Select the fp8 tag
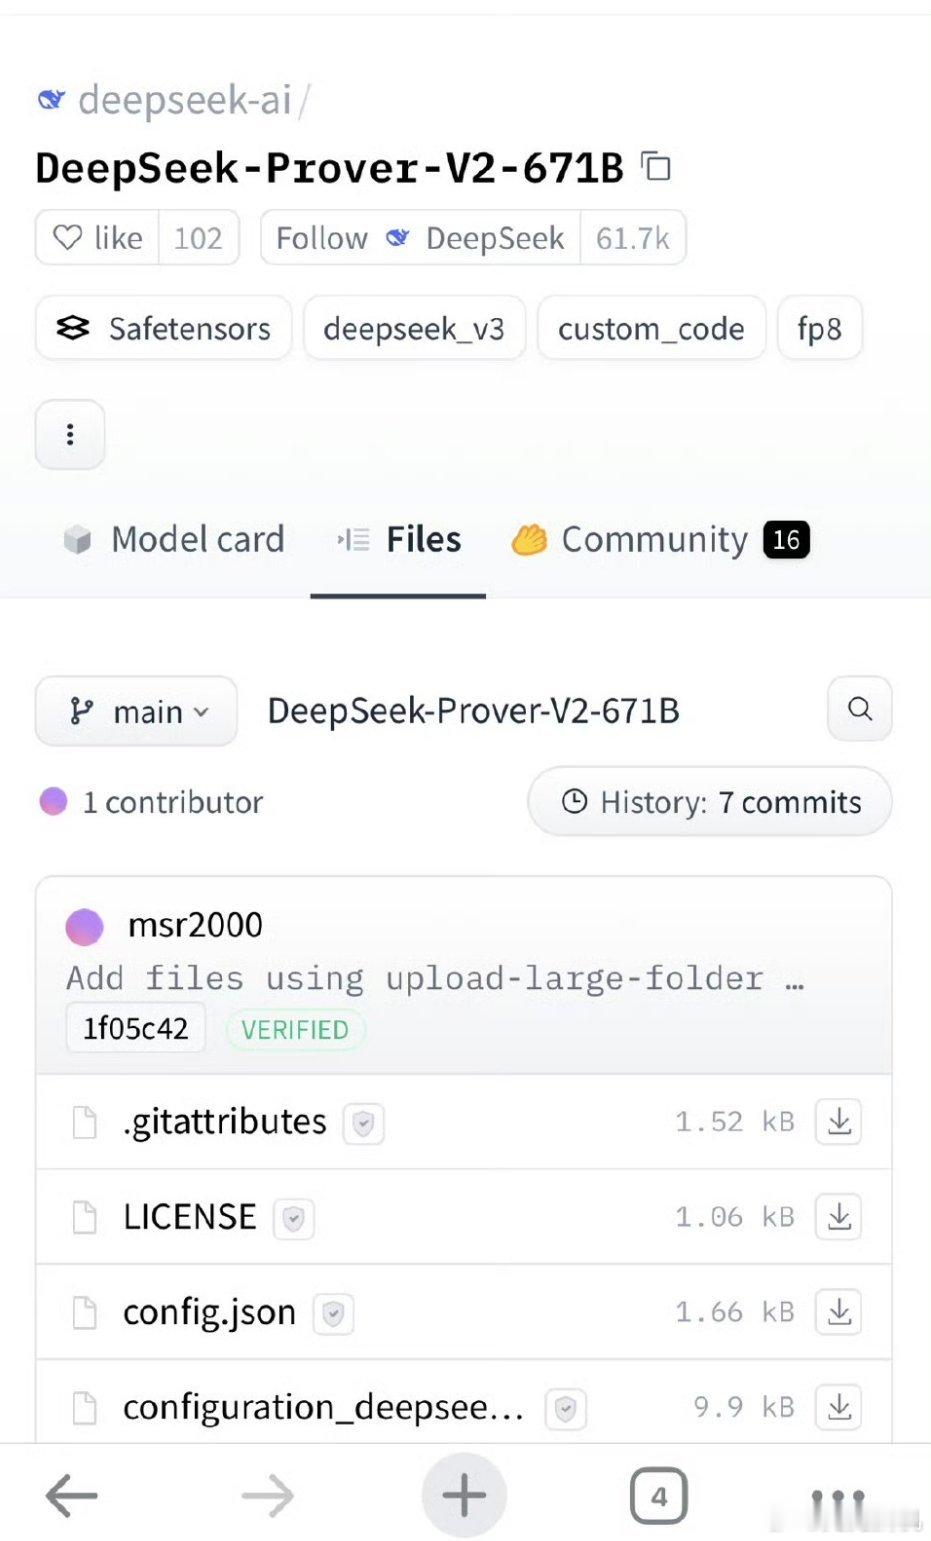Viewport: 931px width, 1541px height. pos(819,328)
